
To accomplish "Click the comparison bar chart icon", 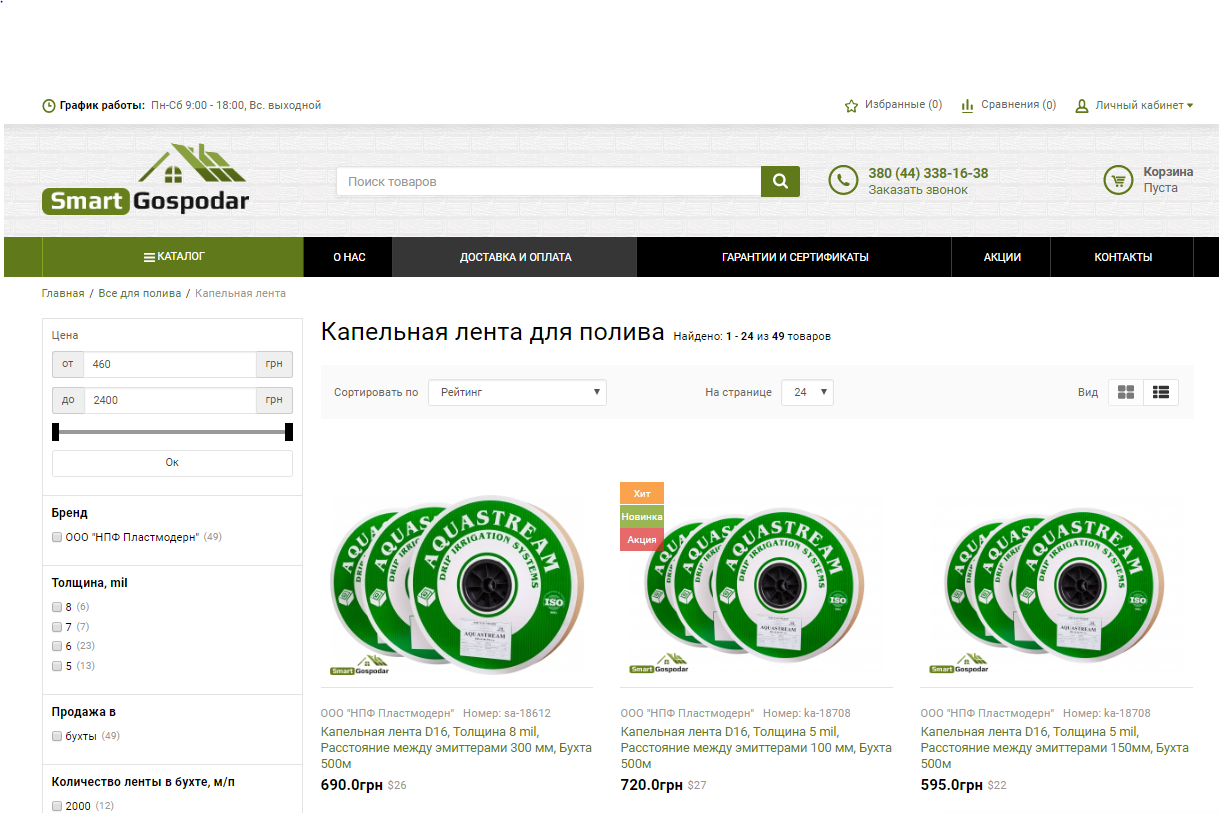I will point(967,105).
